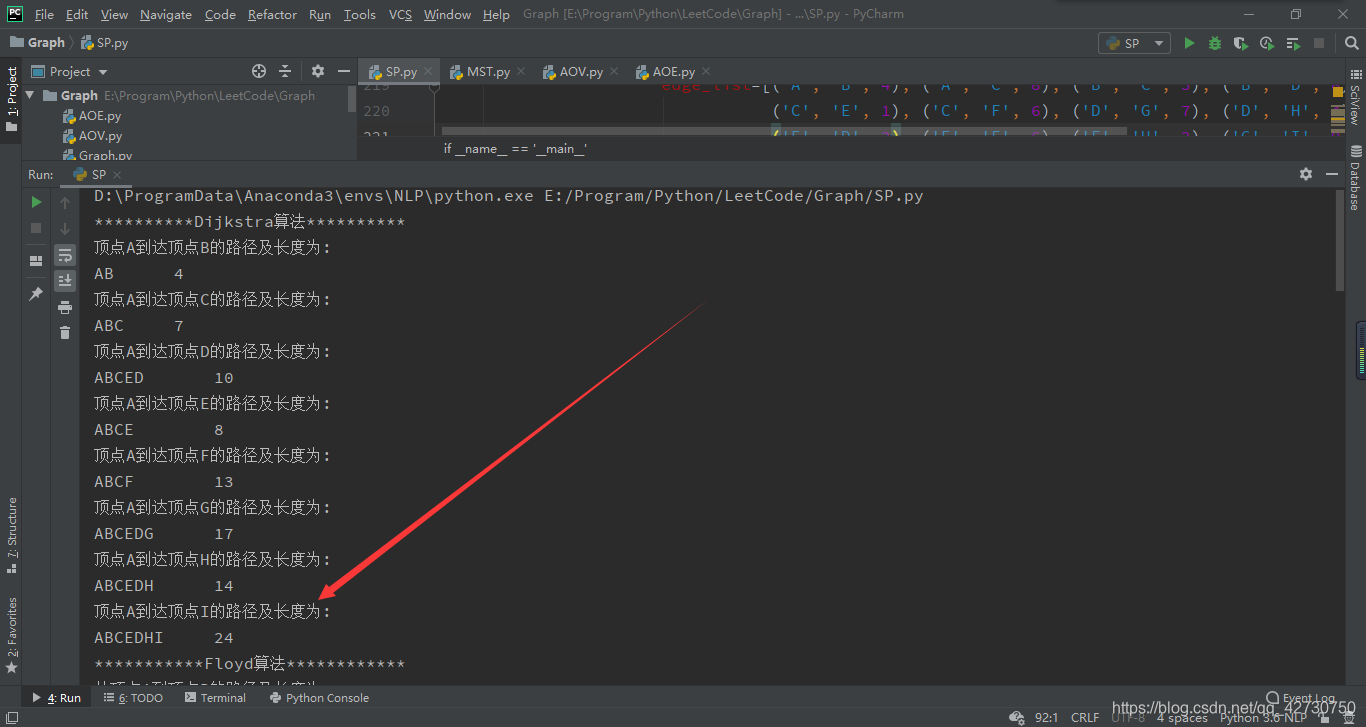Open Project panel settings gear

[x=318, y=71]
